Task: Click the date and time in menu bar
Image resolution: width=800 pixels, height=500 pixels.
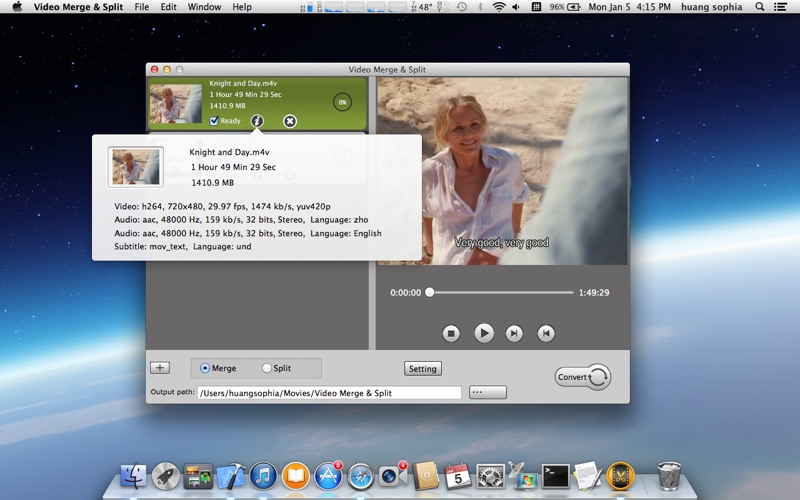Action: tap(629, 7)
